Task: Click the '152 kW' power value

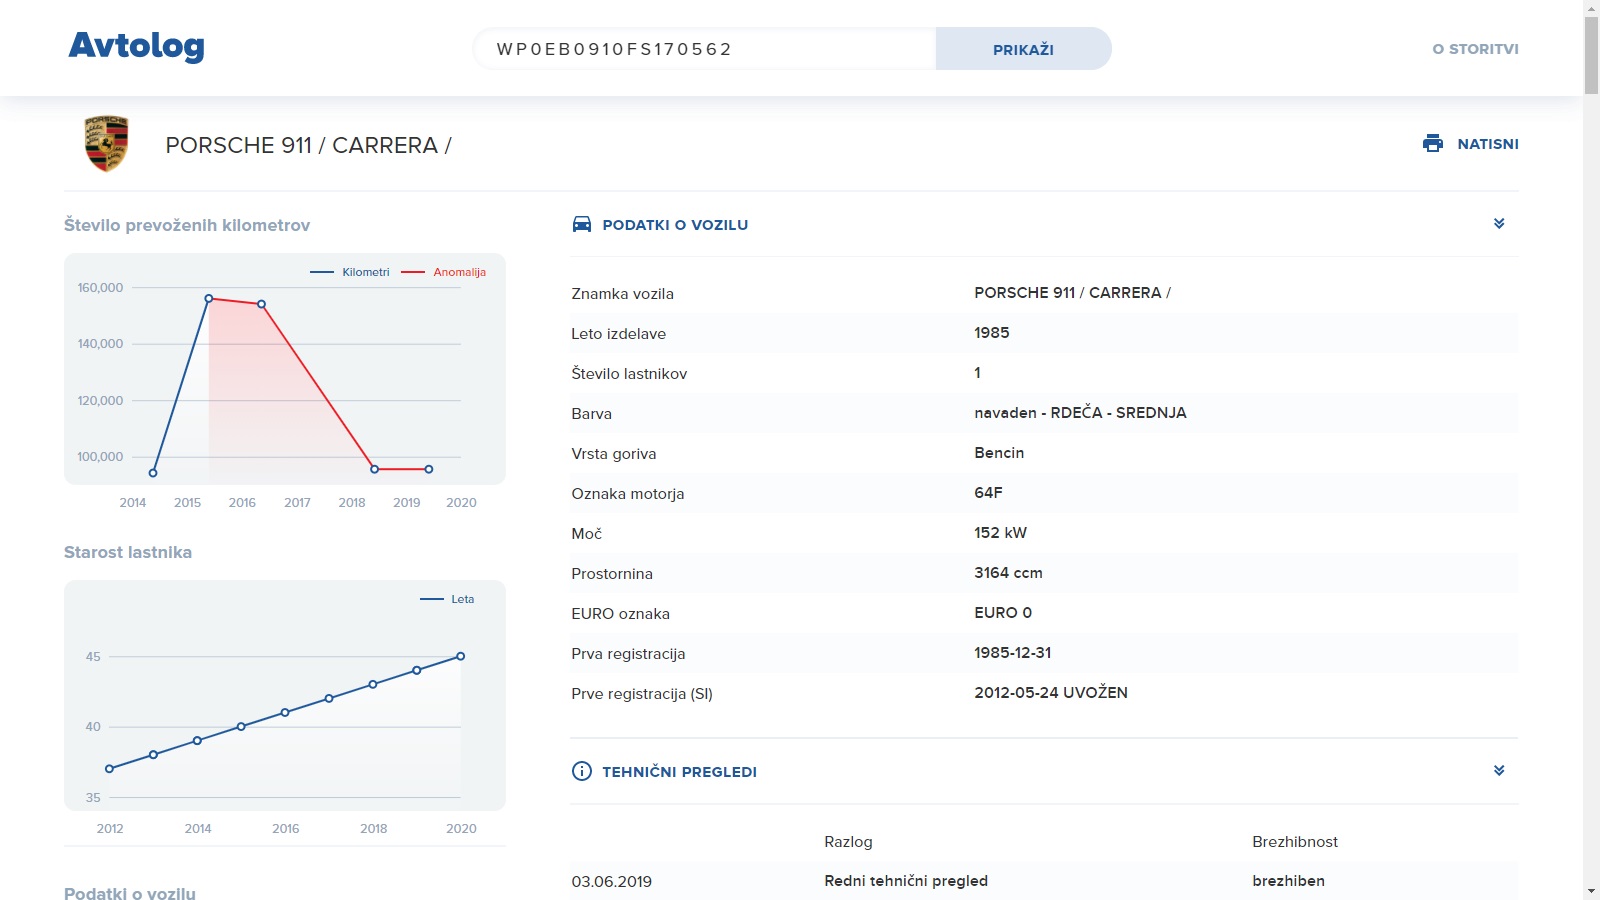Action: tap(1000, 533)
